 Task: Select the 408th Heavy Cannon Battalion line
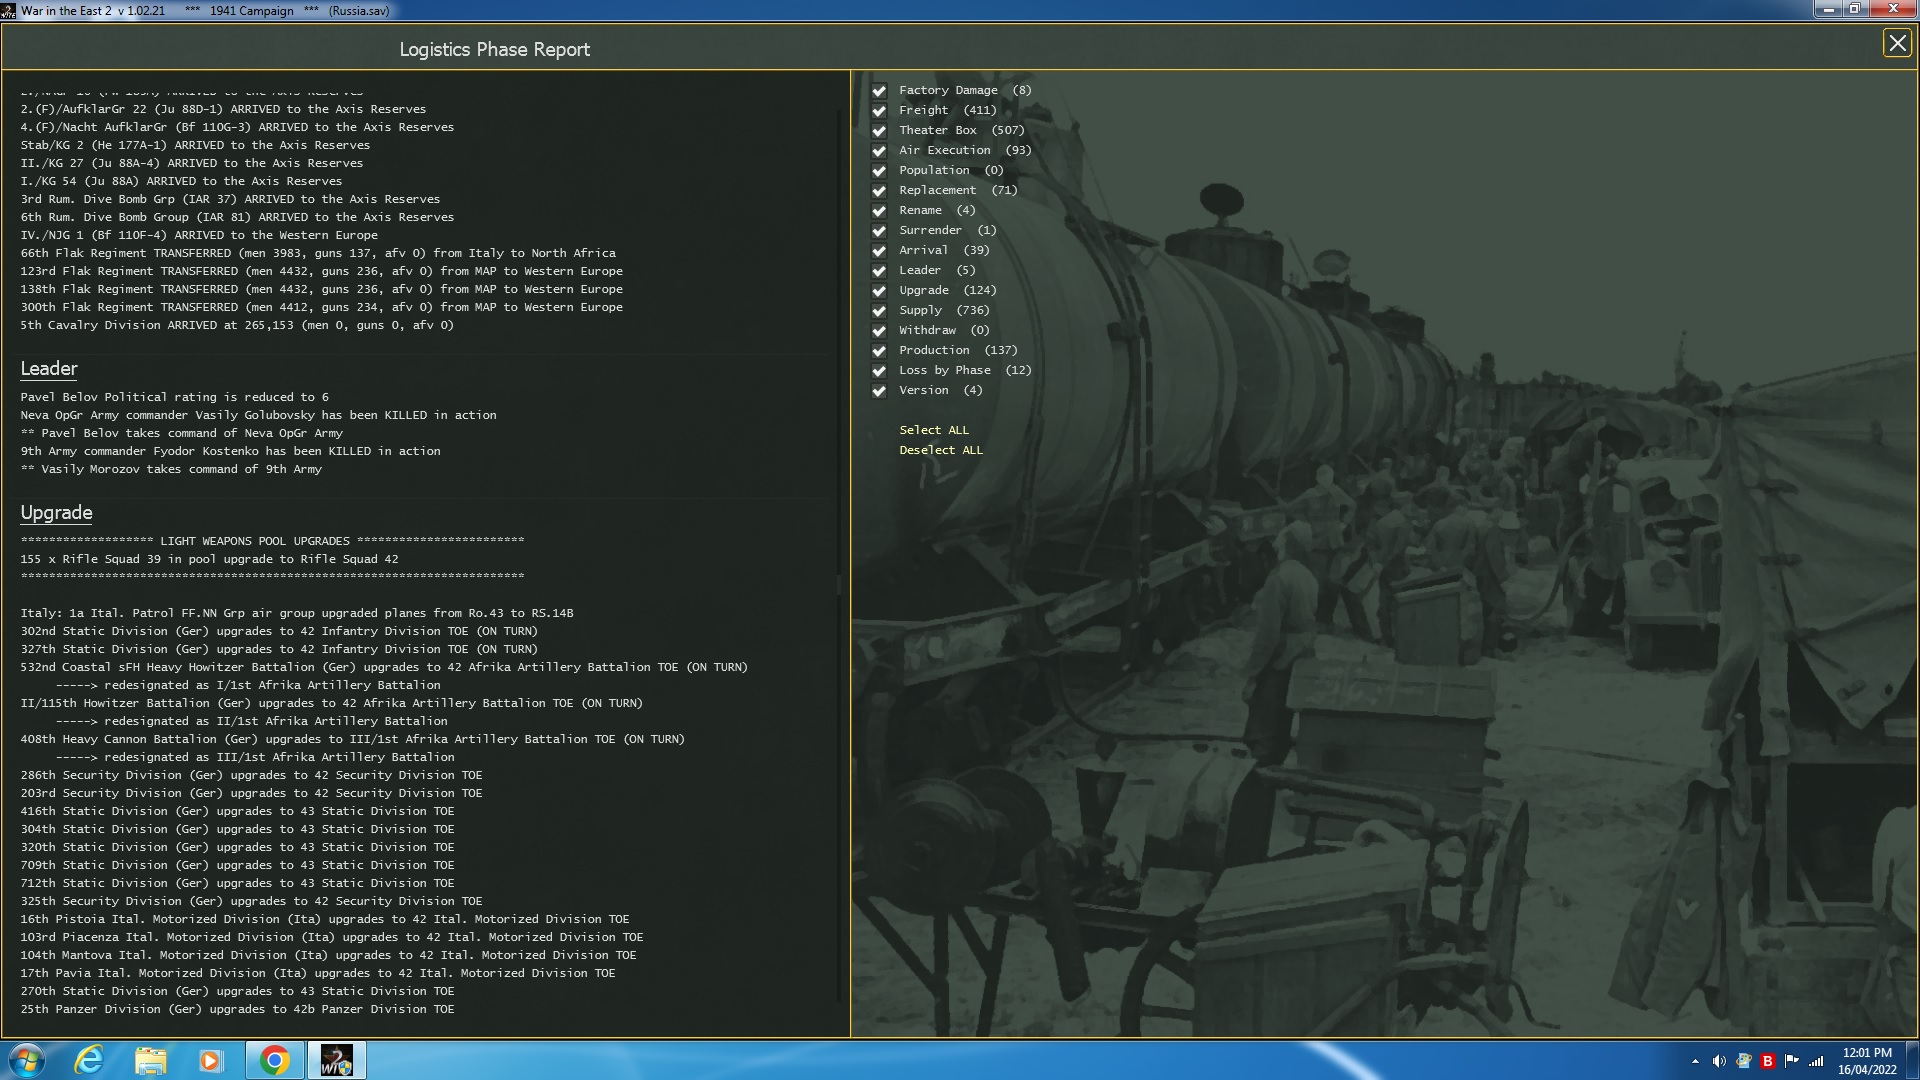pyautogui.click(x=352, y=739)
